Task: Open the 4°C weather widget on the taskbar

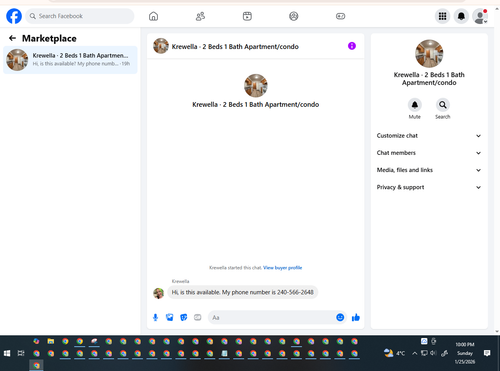Action: [x=394, y=353]
